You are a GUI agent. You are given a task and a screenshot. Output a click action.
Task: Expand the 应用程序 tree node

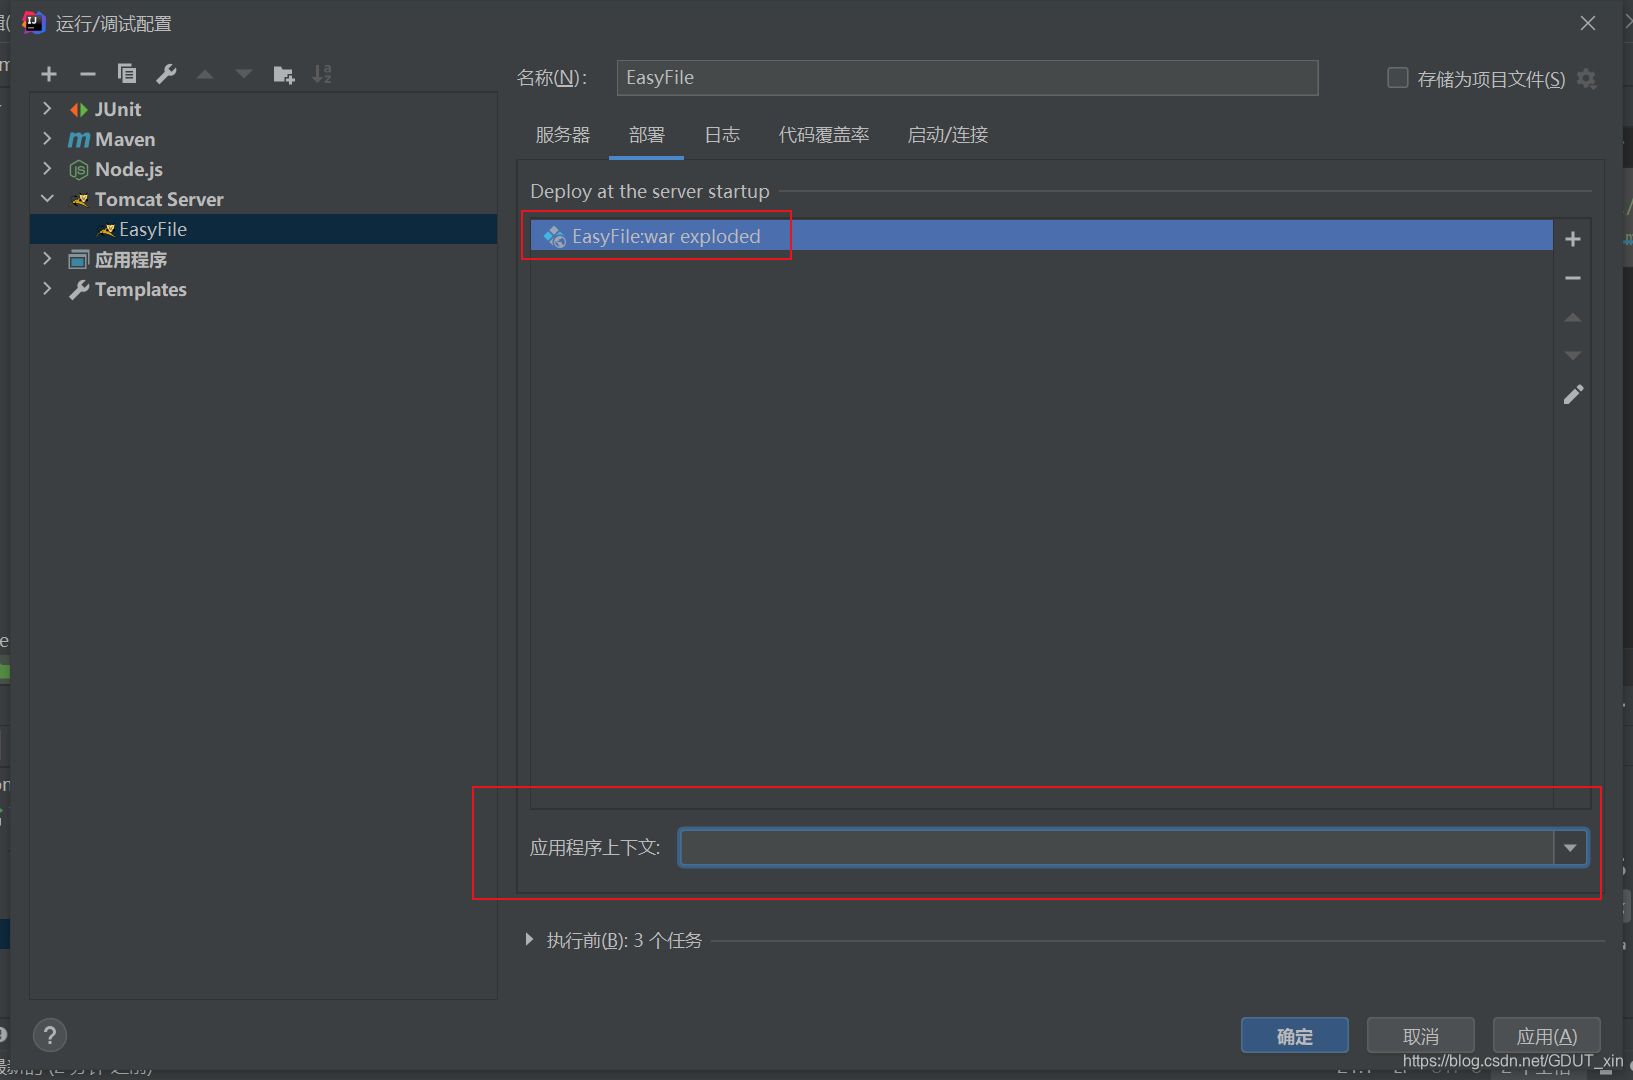47,258
